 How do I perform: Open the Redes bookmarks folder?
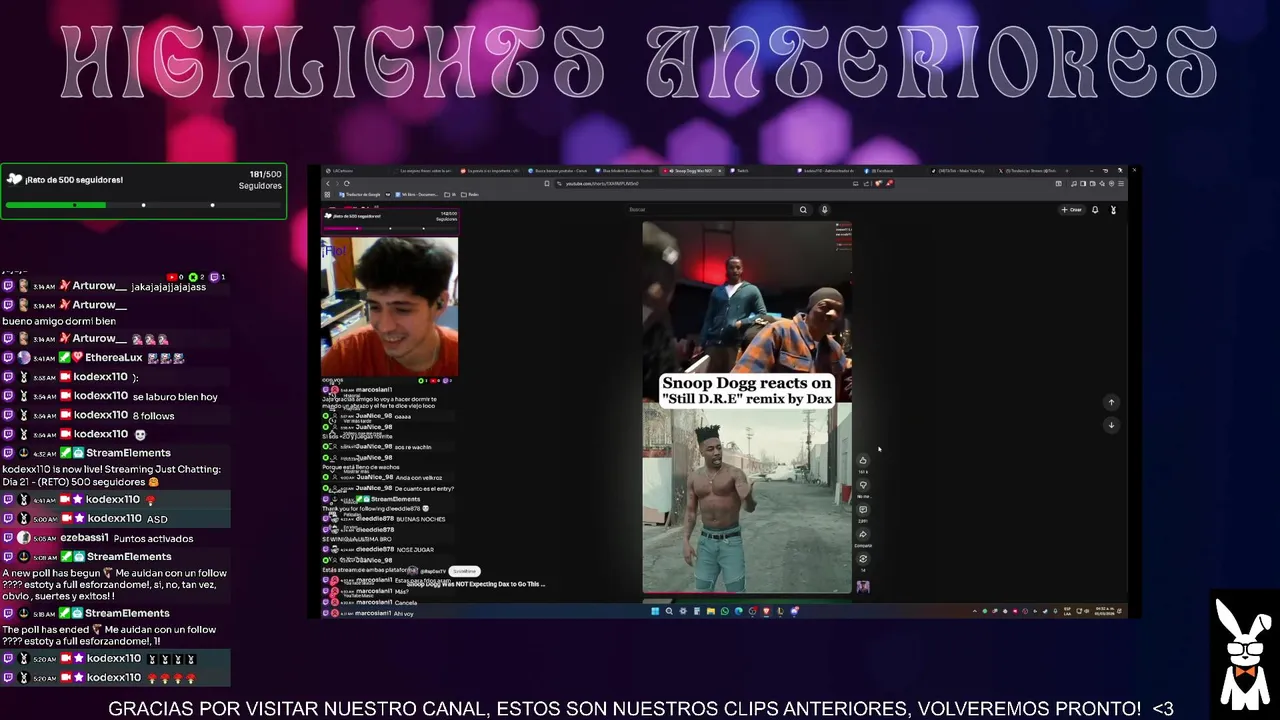469,194
